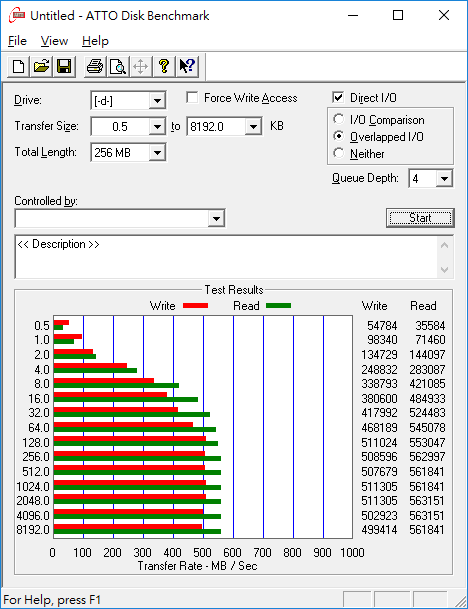This screenshot has height=609, width=468.
Task: Select the I/O Comparison radio button
Action: 338,119
